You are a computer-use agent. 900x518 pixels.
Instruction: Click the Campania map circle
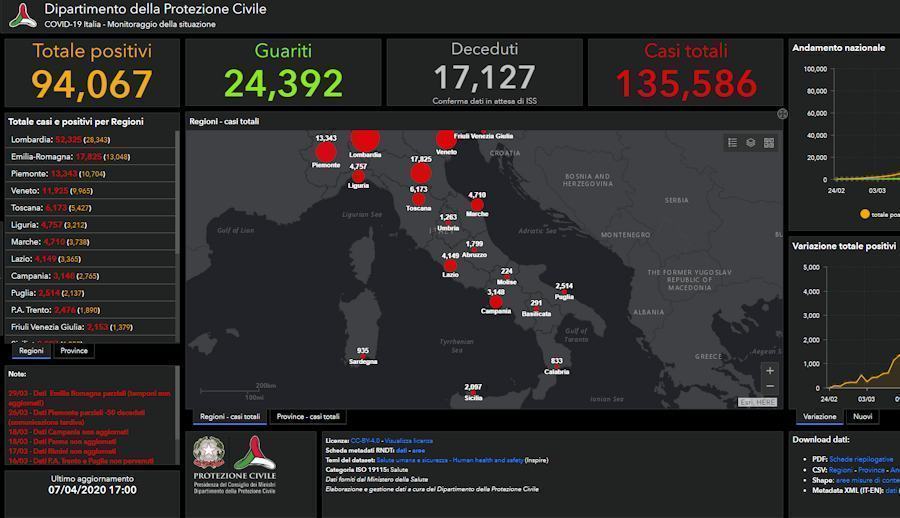tap(496, 302)
